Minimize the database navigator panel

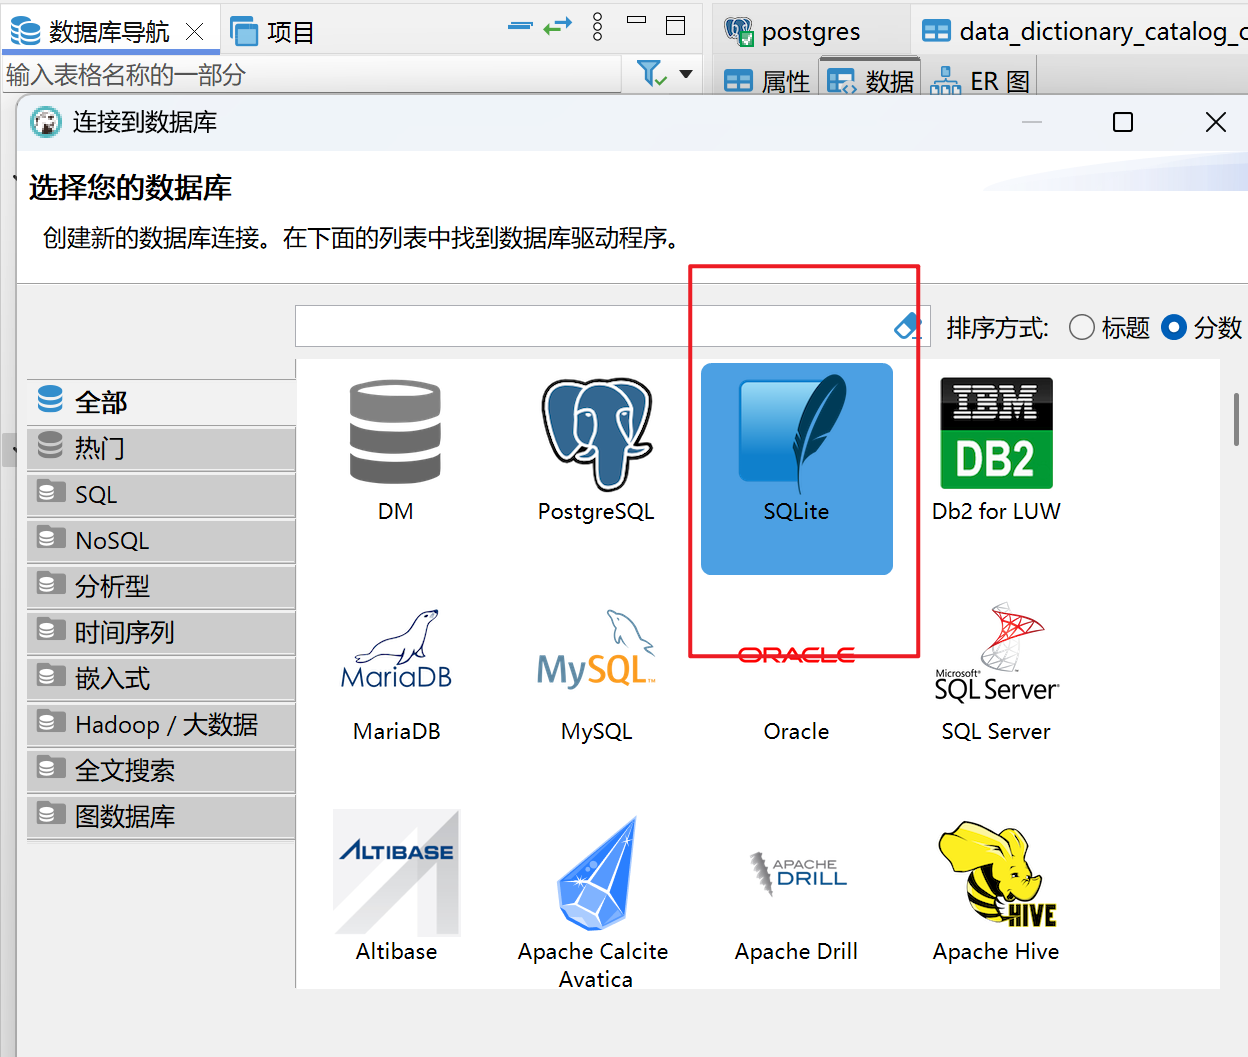636,20
